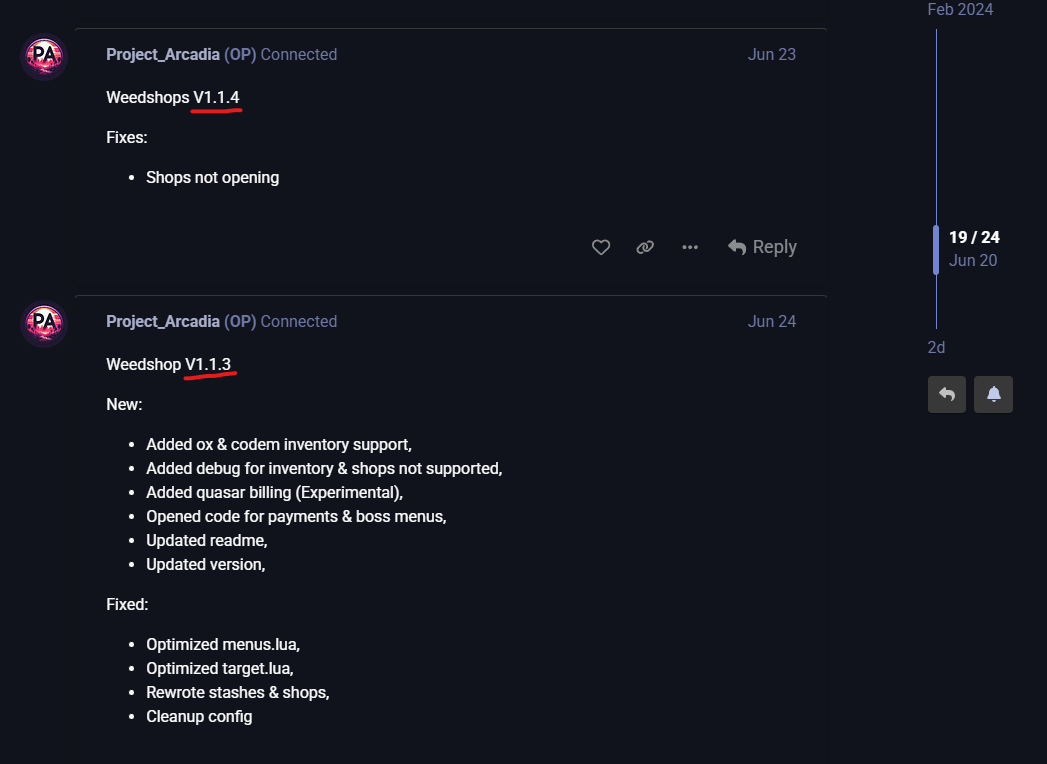
Task: Copy link to the V1.1.4 post
Action: (645, 247)
